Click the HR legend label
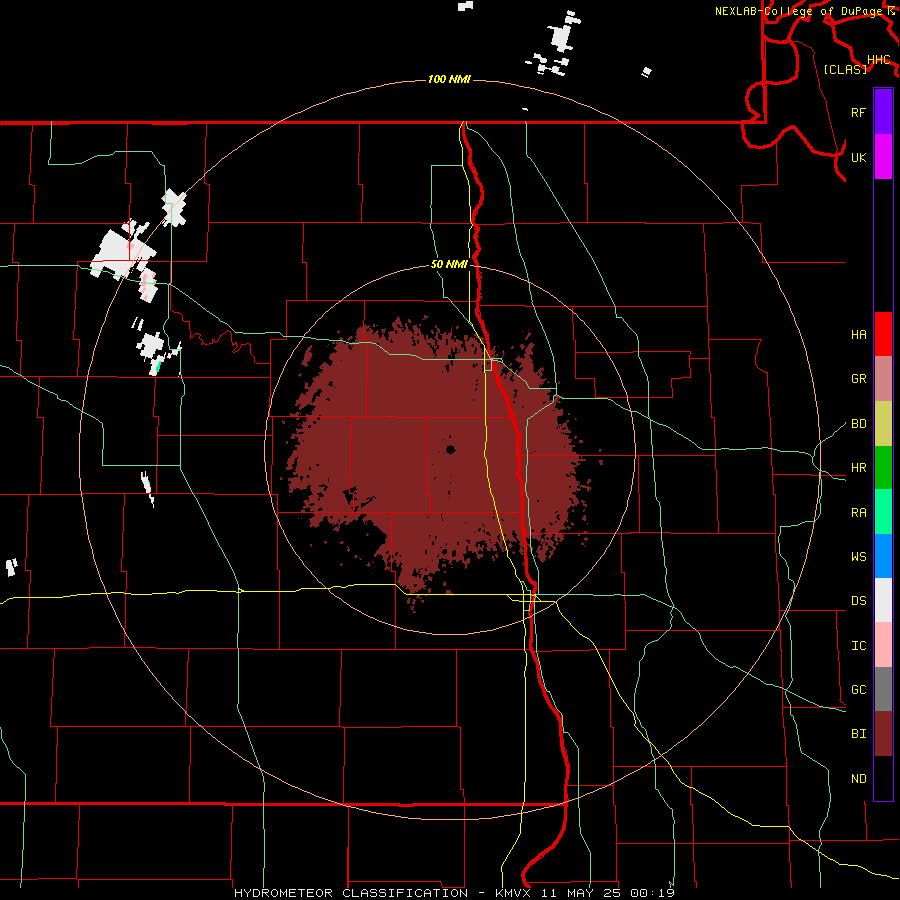900x900 pixels. [858, 468]
